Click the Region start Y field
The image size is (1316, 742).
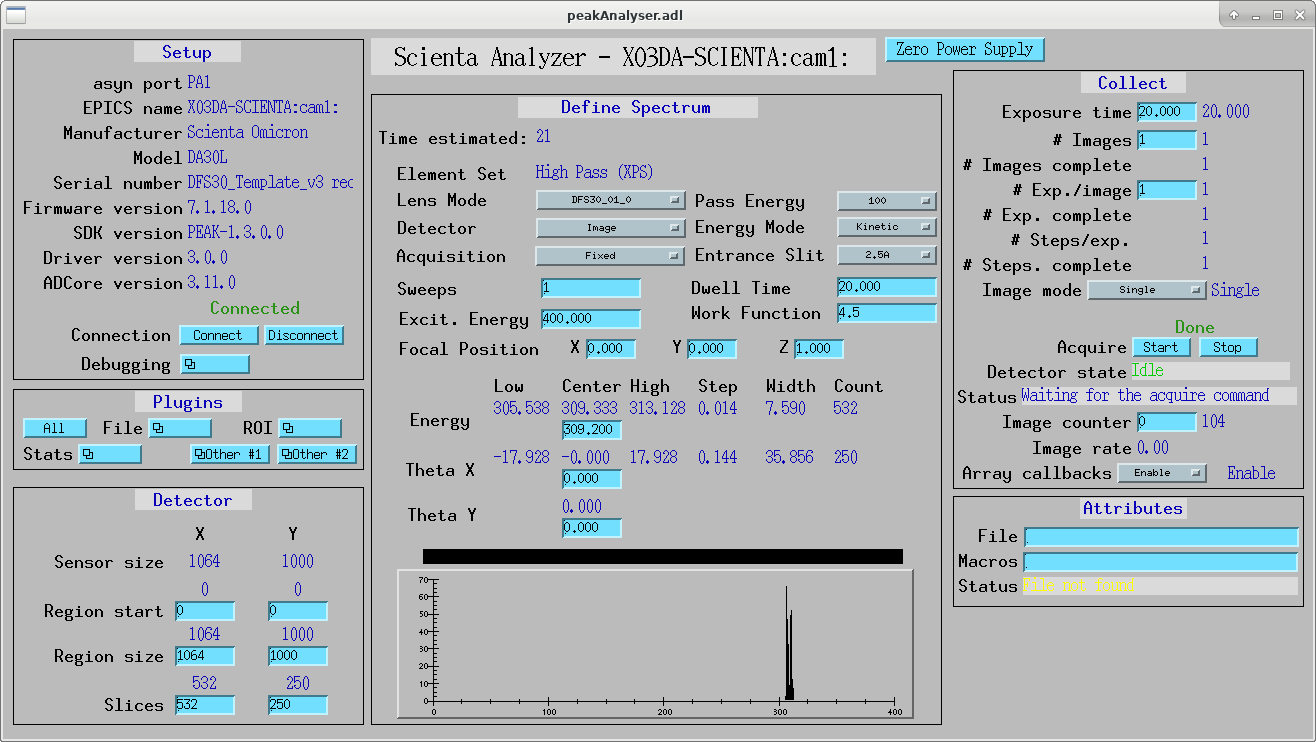pyautogui.click(x=298, y=611)
